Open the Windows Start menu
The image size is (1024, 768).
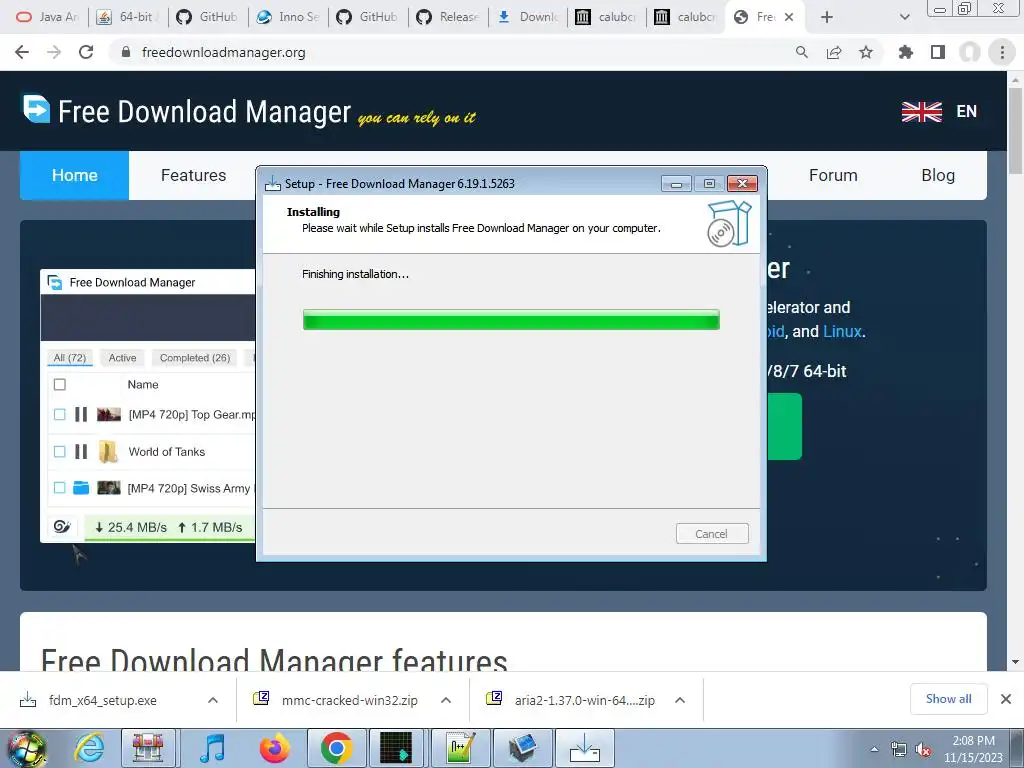click(26, 748)
